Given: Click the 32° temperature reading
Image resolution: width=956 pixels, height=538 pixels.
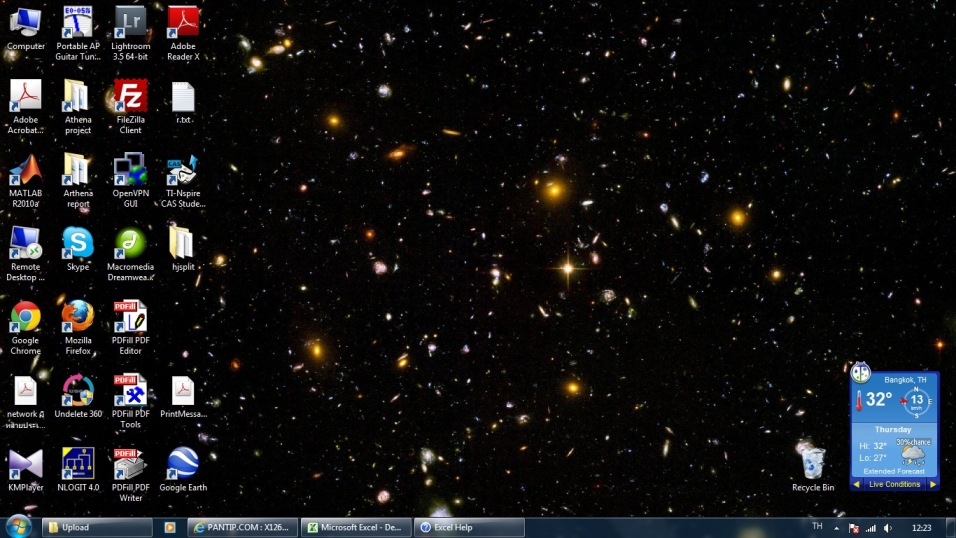Looking at the screenshot, I should tap(879, 400).
